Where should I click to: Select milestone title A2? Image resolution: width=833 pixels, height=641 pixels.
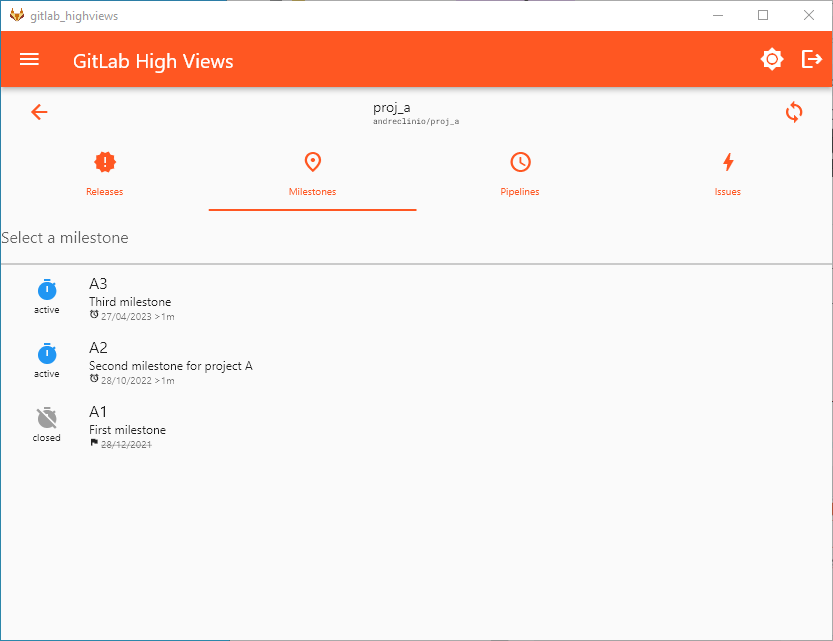[x=98, y=348]
